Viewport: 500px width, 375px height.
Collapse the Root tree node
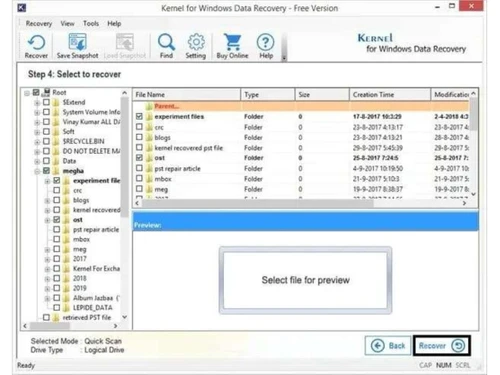point(27,93)
